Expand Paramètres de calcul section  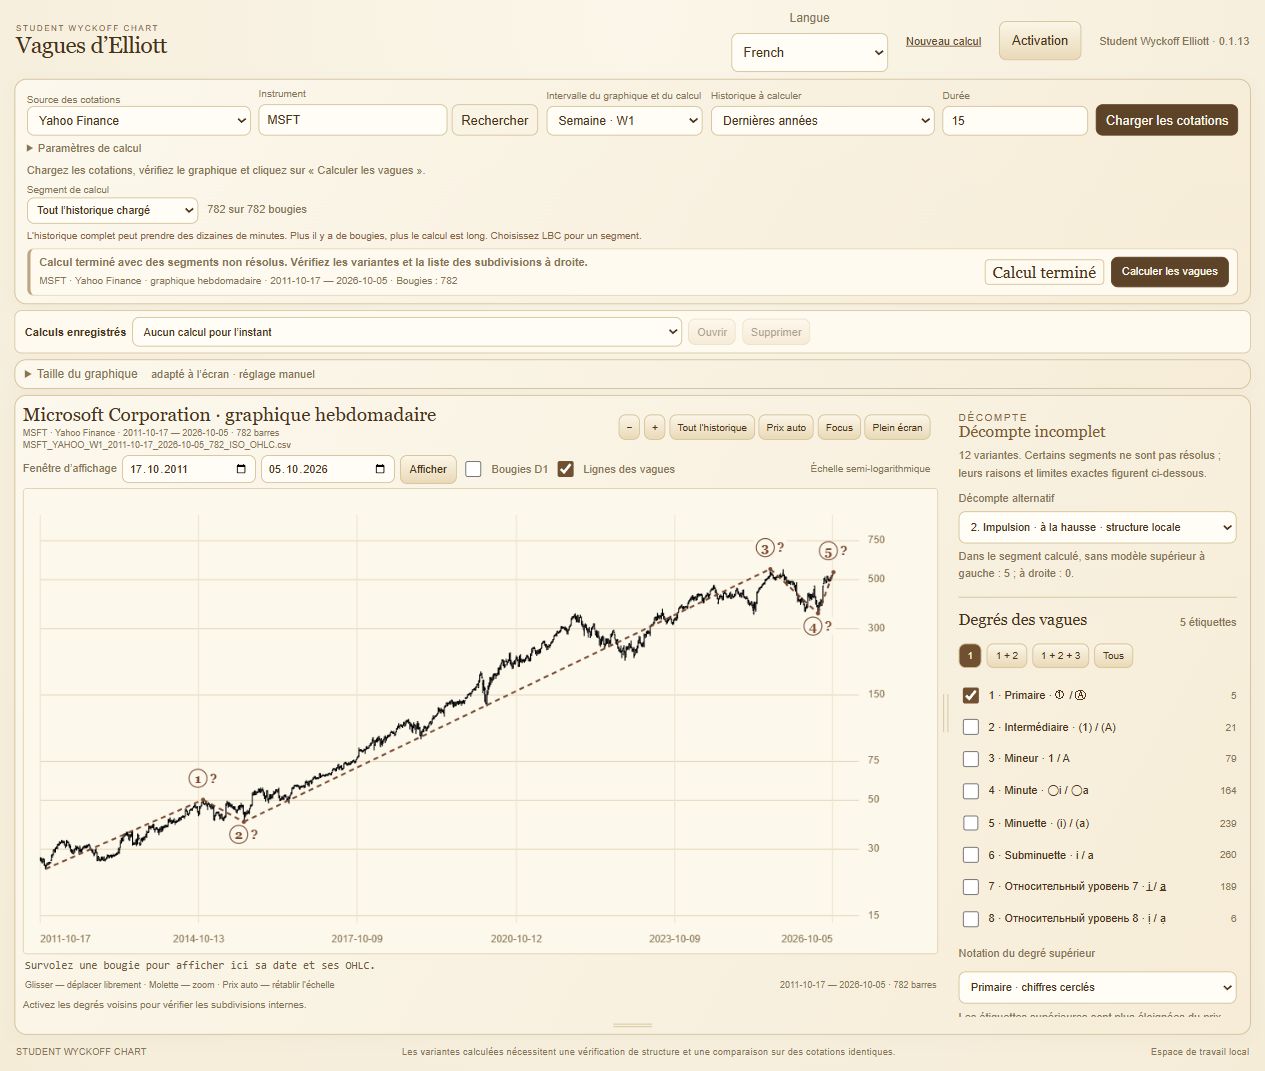tap(84, 148)
